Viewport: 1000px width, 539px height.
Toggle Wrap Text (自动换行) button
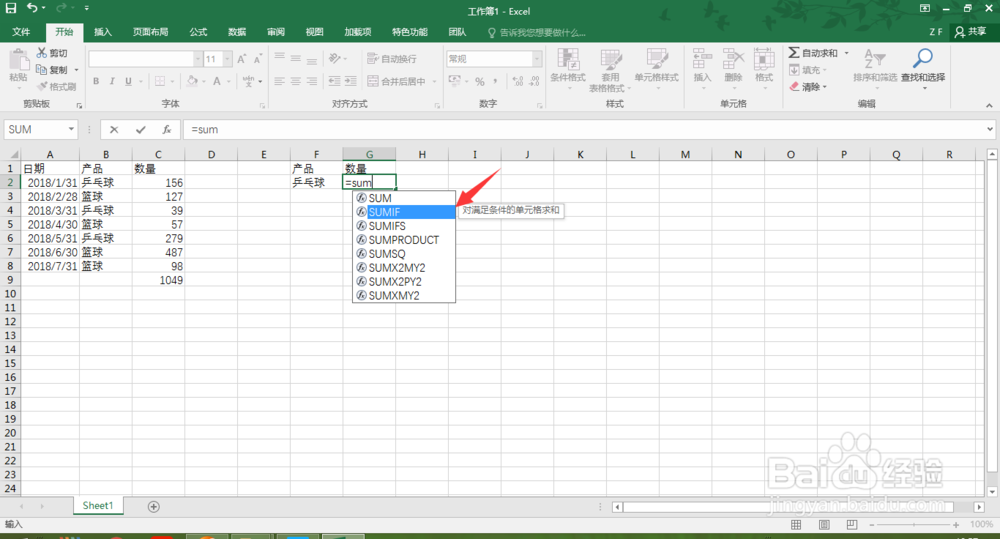pyautogui.click(x=392, y=59)
